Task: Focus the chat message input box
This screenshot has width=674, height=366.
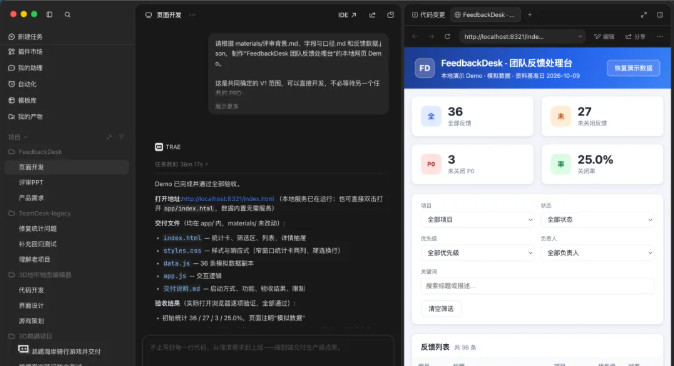Action: 268,351
